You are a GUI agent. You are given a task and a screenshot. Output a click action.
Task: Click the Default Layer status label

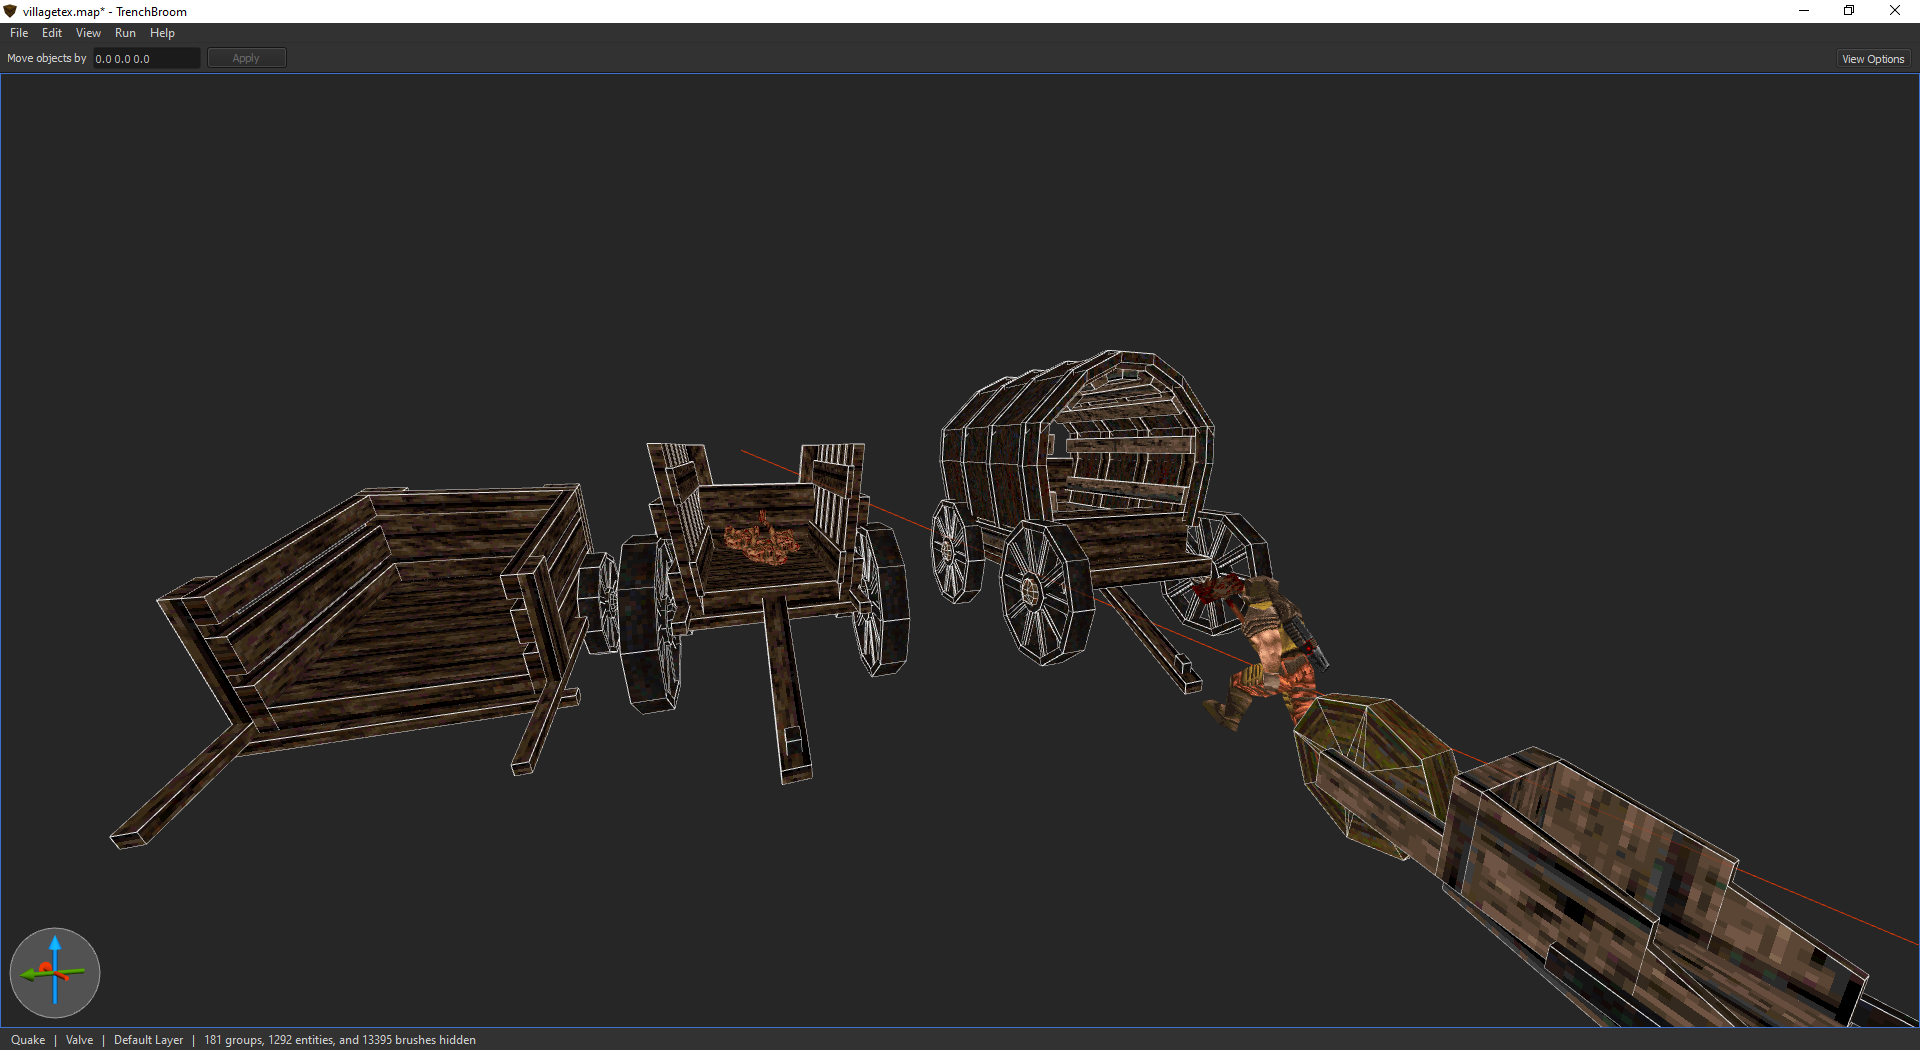click(149, 1040)
